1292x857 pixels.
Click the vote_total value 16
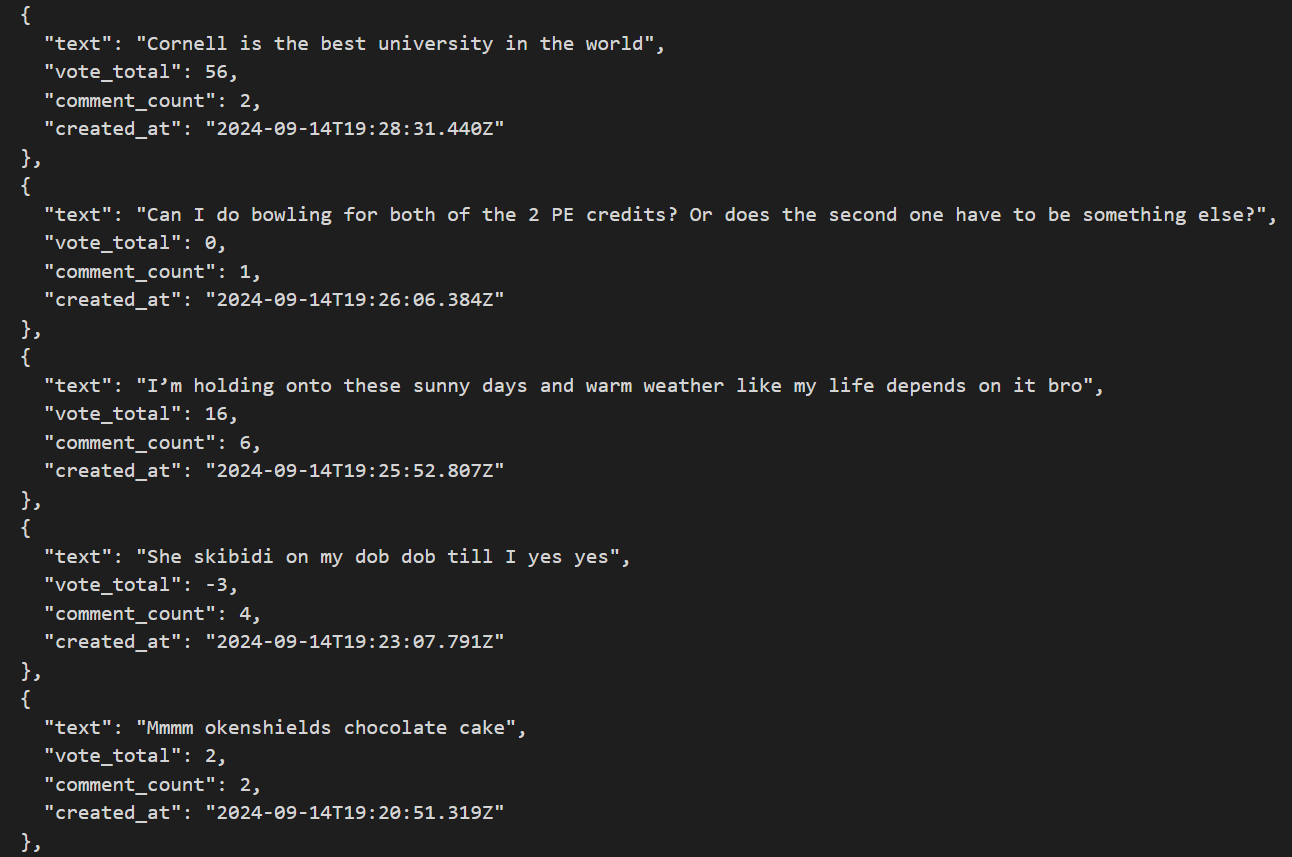[x=216, y=414]
